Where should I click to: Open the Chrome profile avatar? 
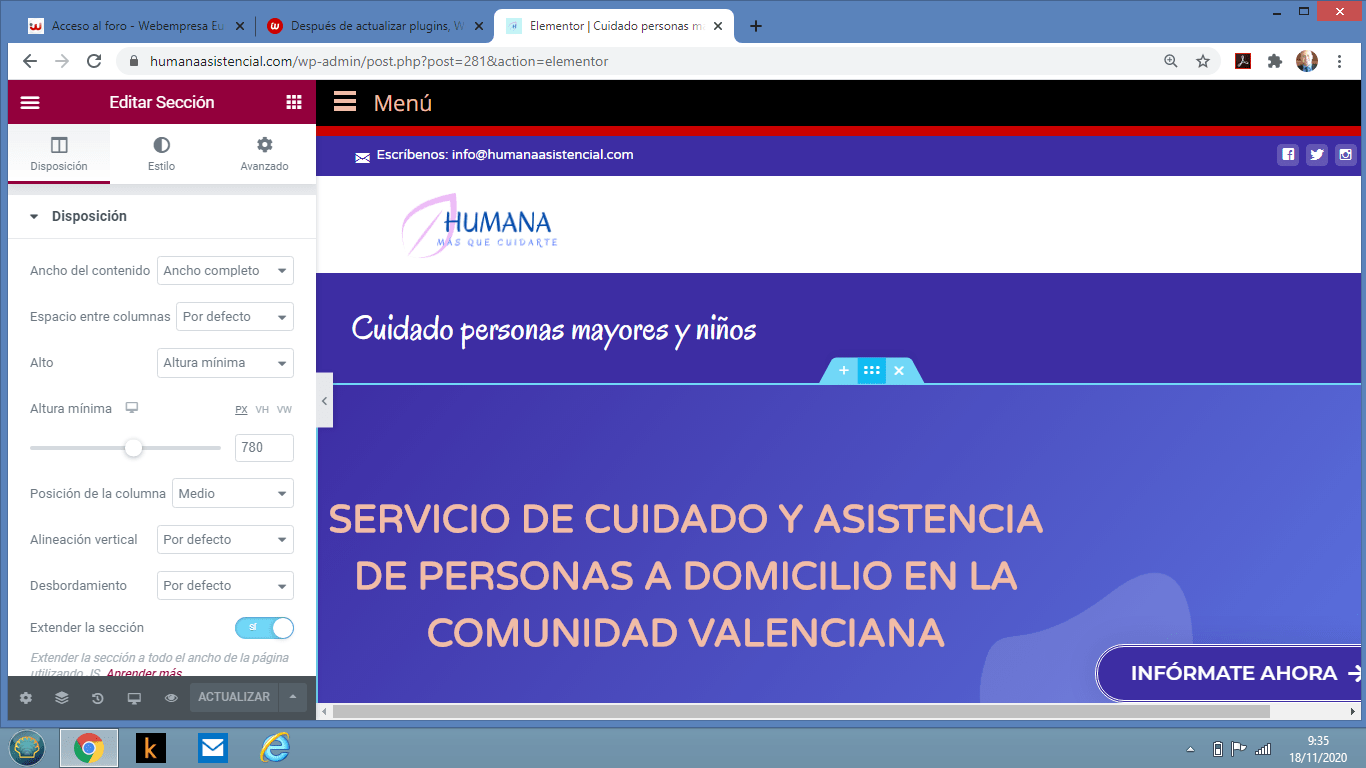pos(1307,61)
